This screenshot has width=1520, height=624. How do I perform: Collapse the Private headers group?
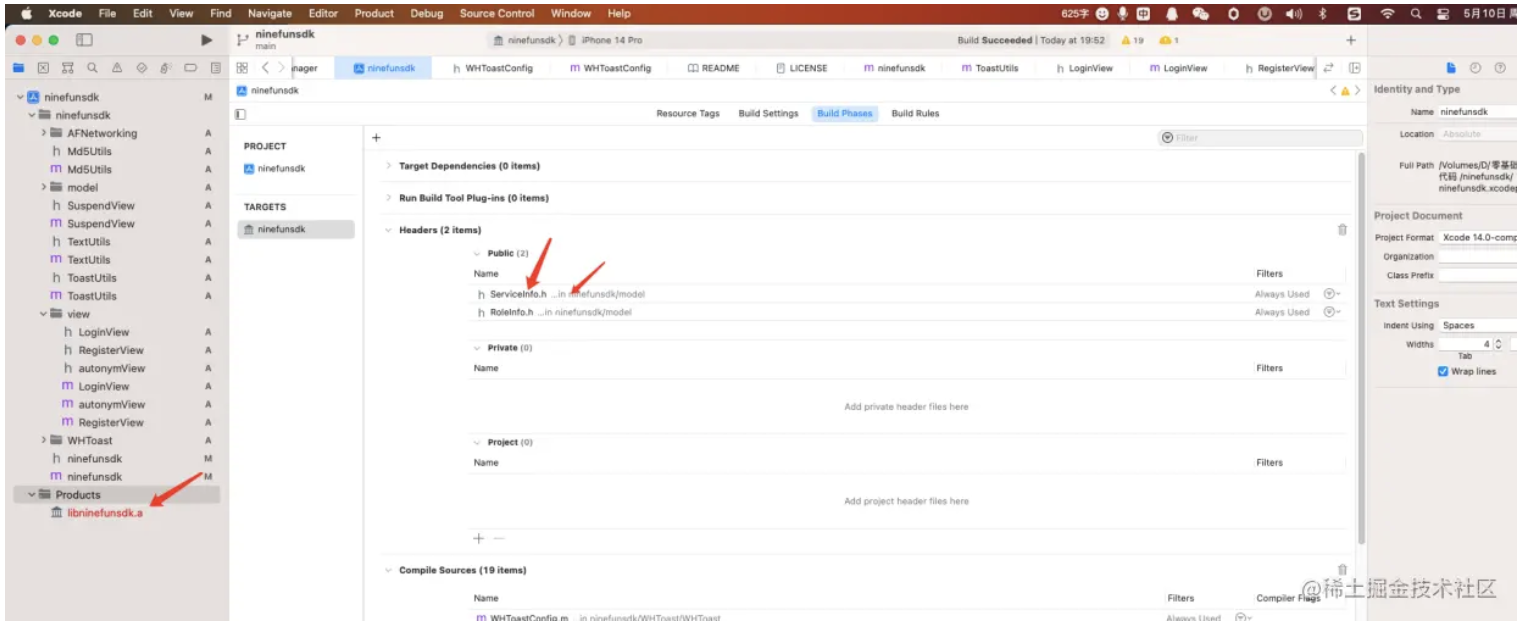(477, 348)
